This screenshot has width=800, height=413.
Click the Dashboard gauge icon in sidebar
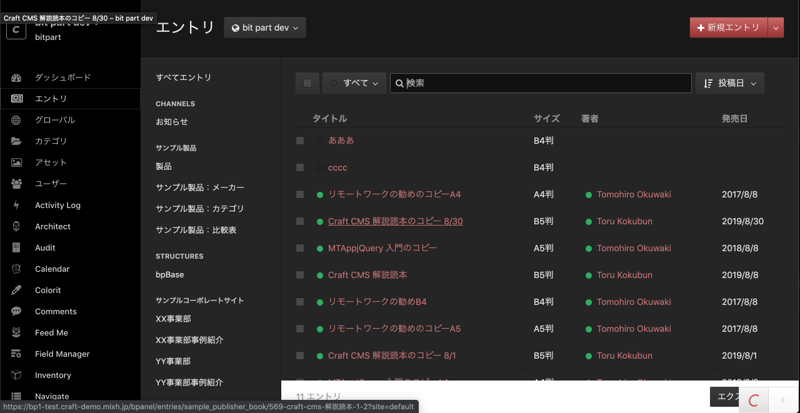pos(16,77)
